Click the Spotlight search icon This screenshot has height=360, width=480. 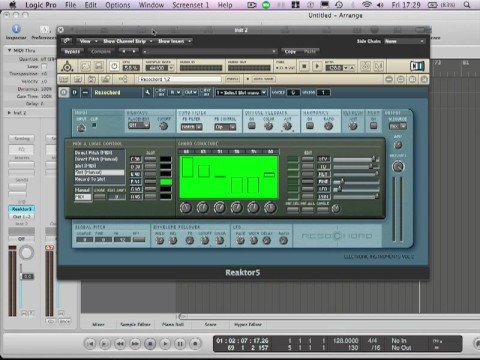pyautogui.click(x=467, y=5)
